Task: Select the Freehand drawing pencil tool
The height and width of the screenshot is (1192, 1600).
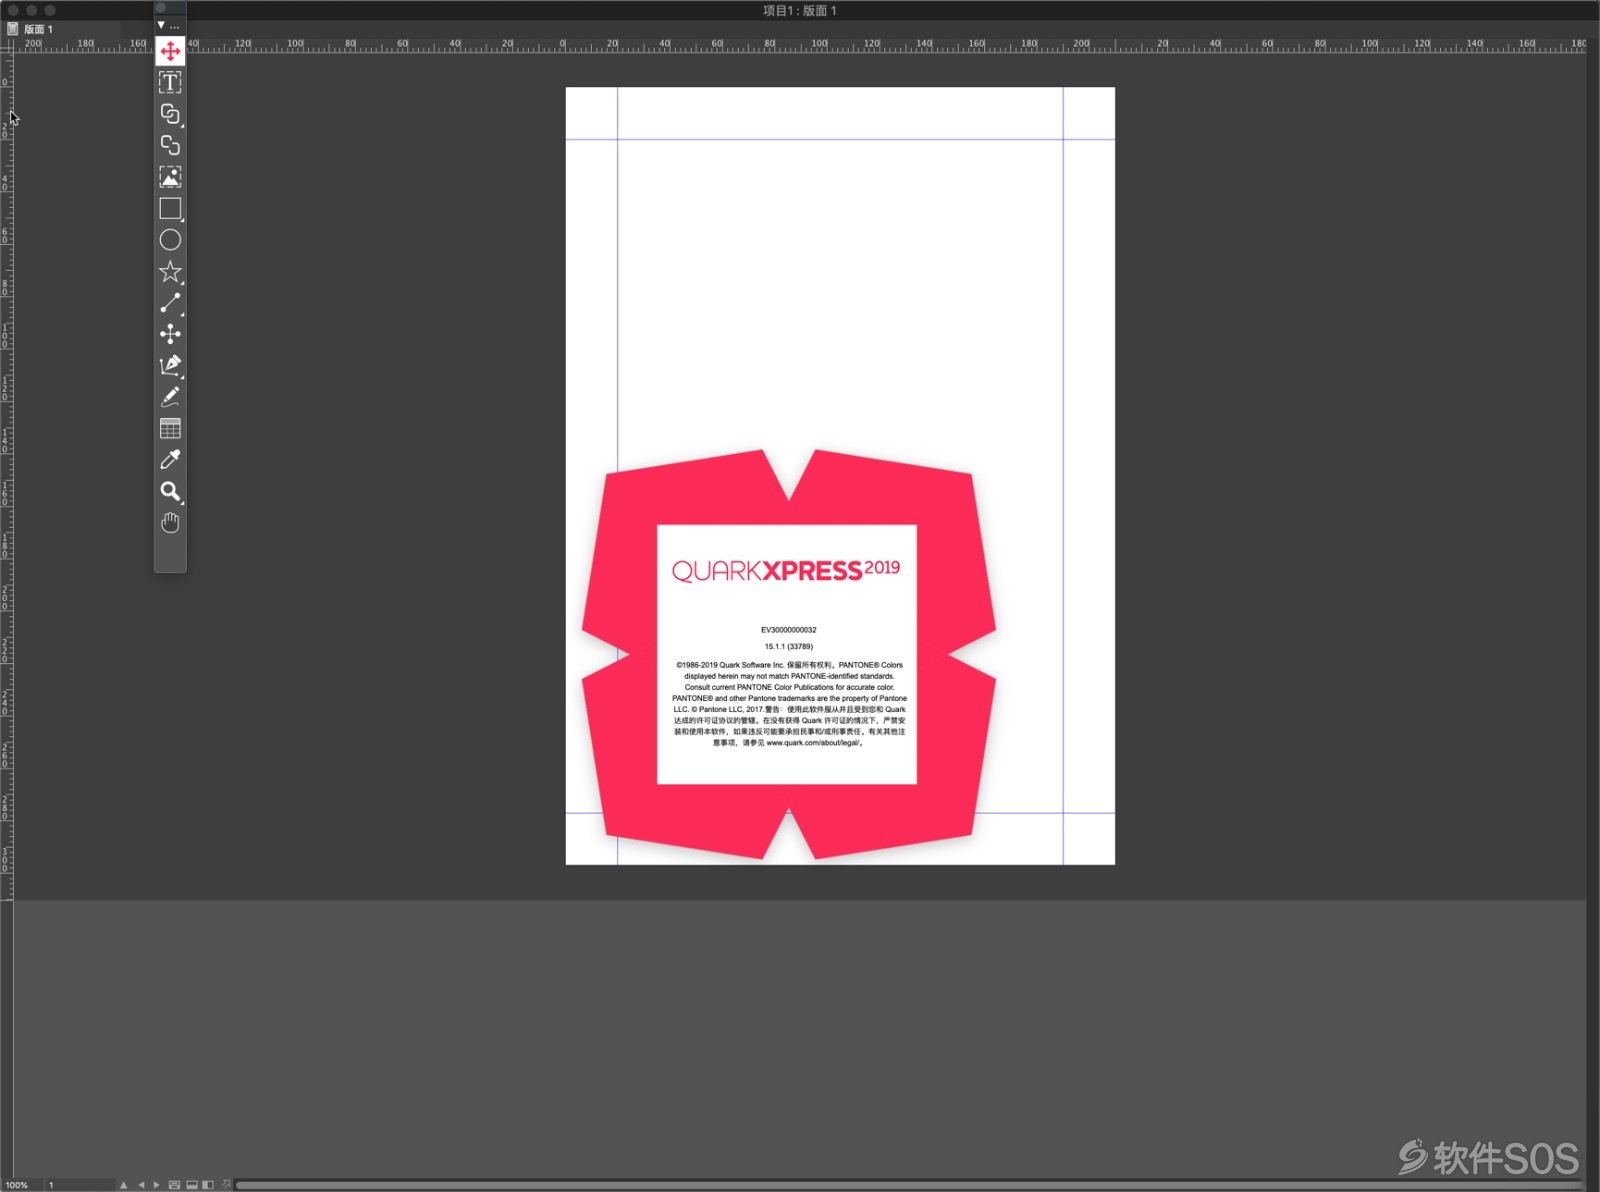Action: tap(170, 397)
